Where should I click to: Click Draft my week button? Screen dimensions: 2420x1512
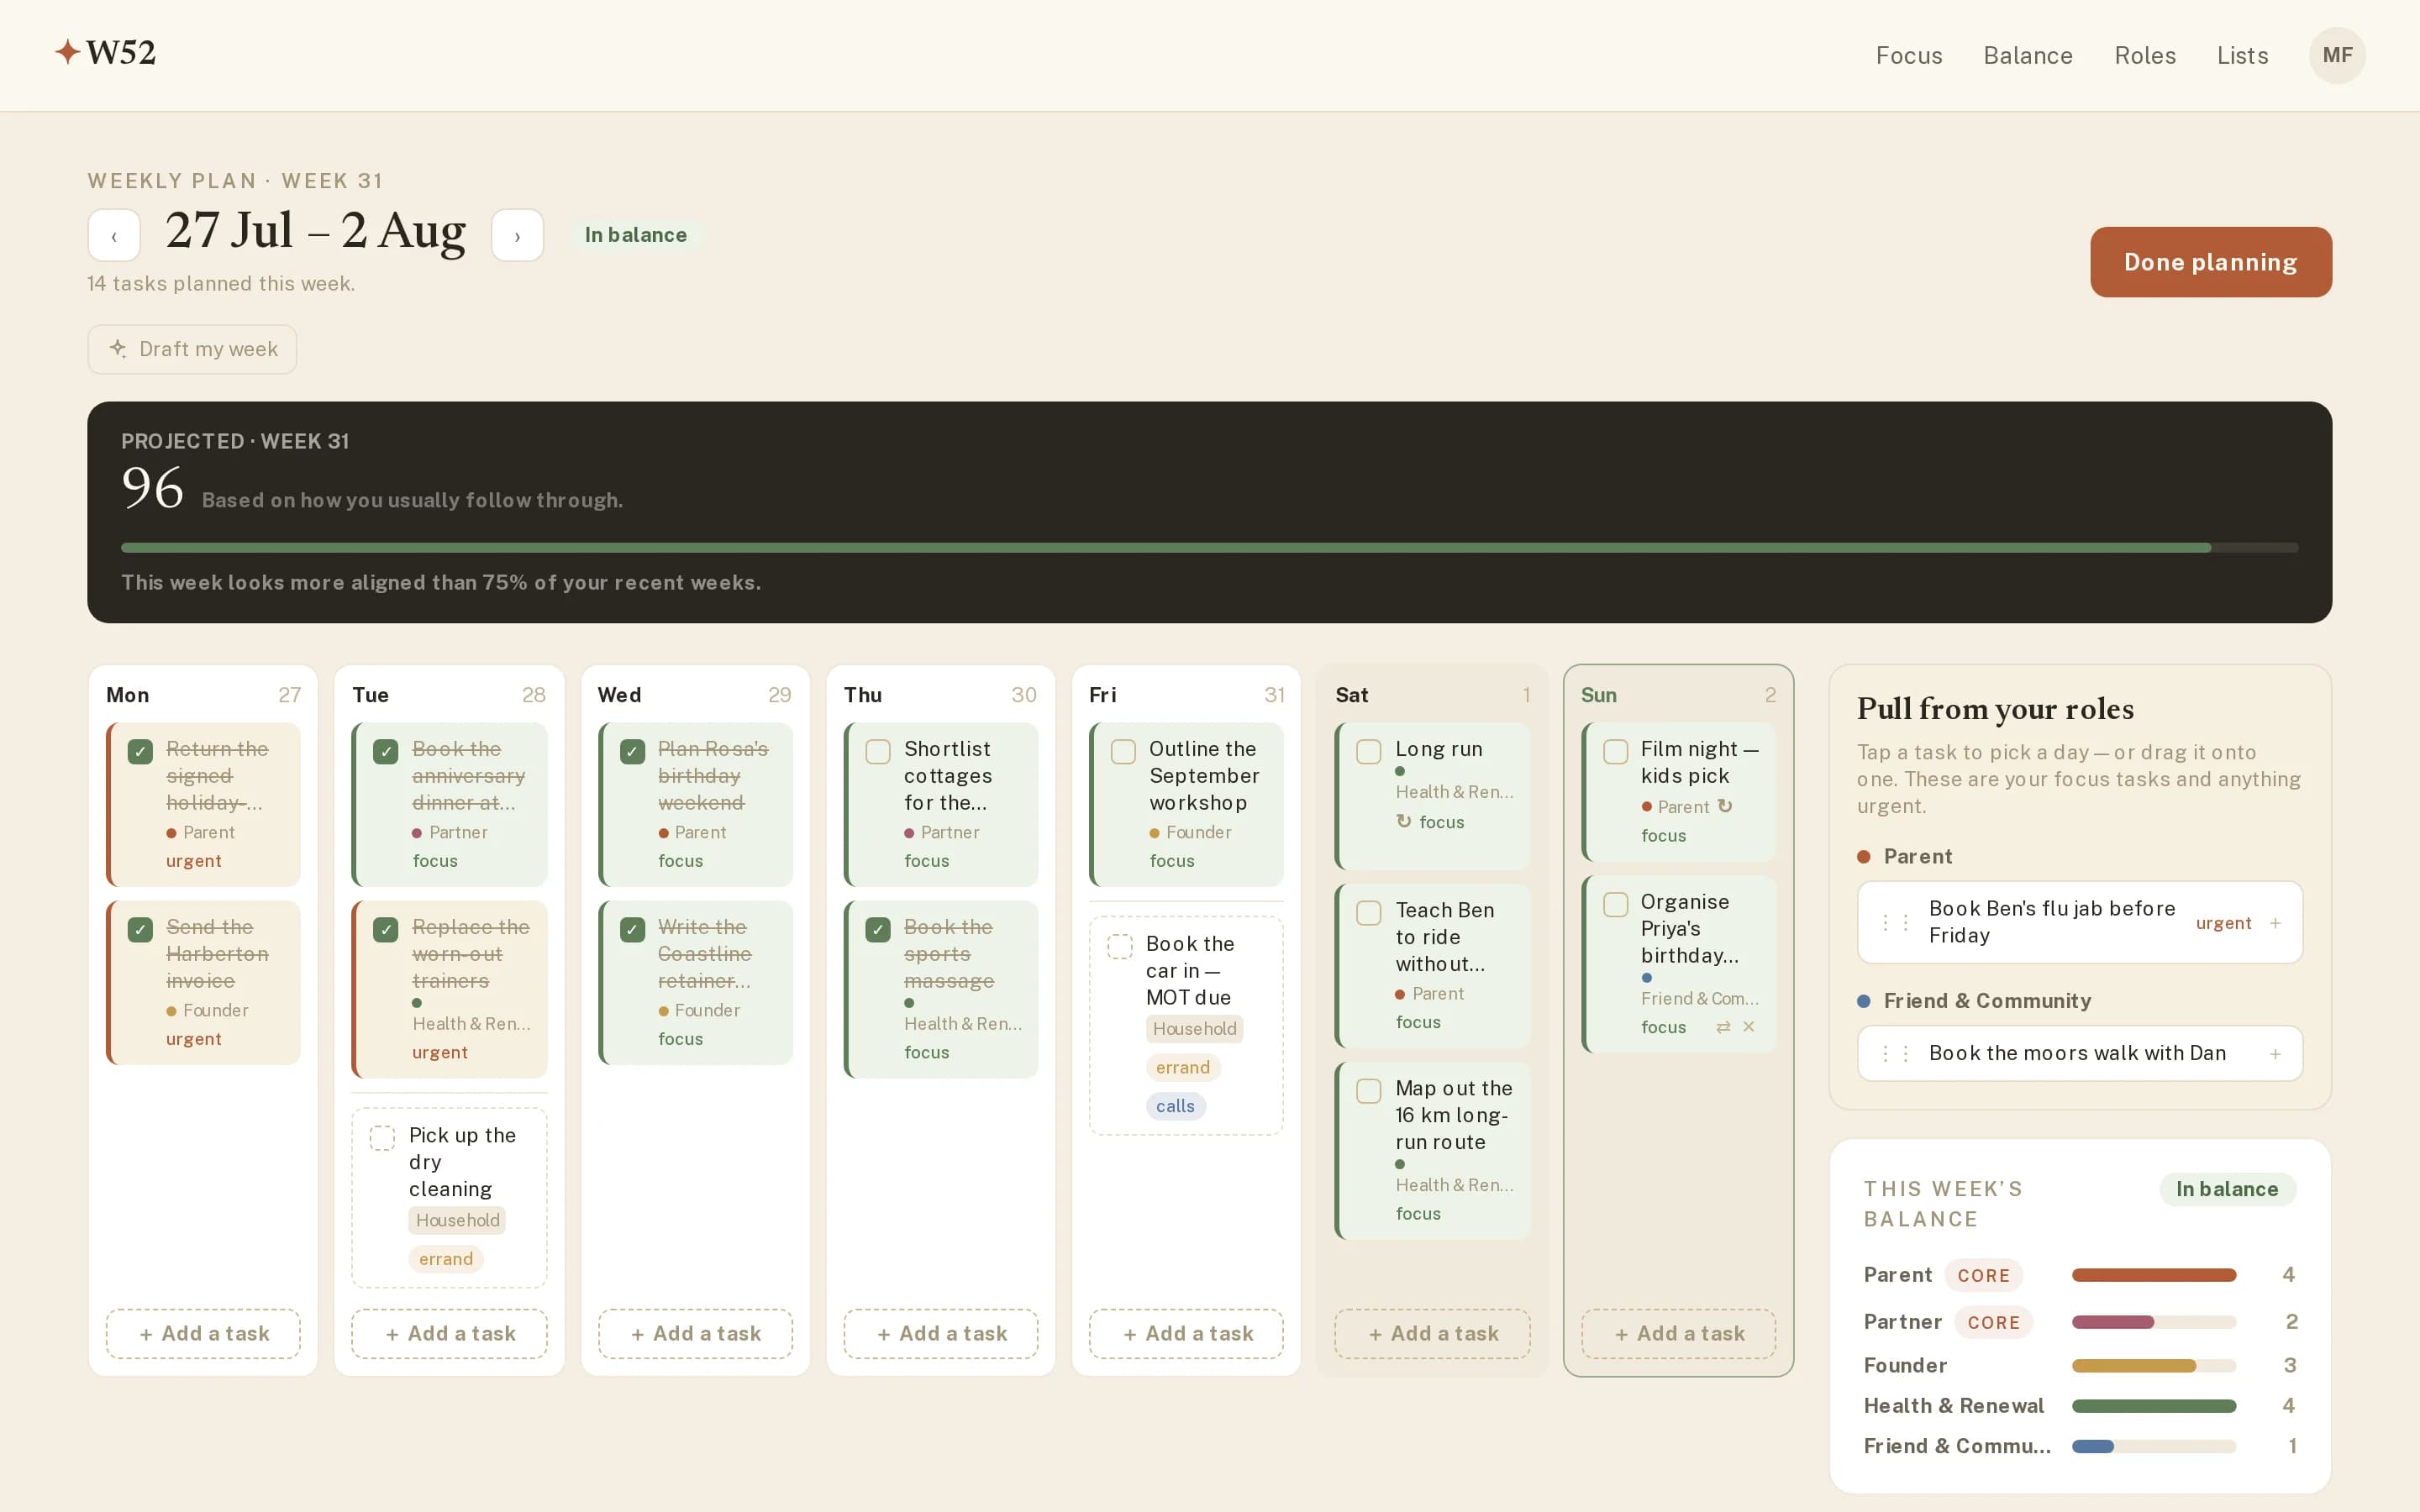pyautogui.click(x=192, y=349)
